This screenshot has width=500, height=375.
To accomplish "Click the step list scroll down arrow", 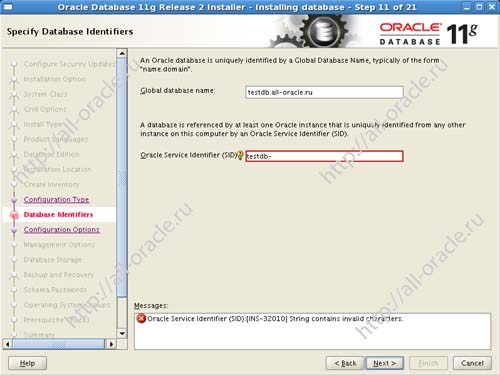I will pyautogui.click(x=122, y=333).
